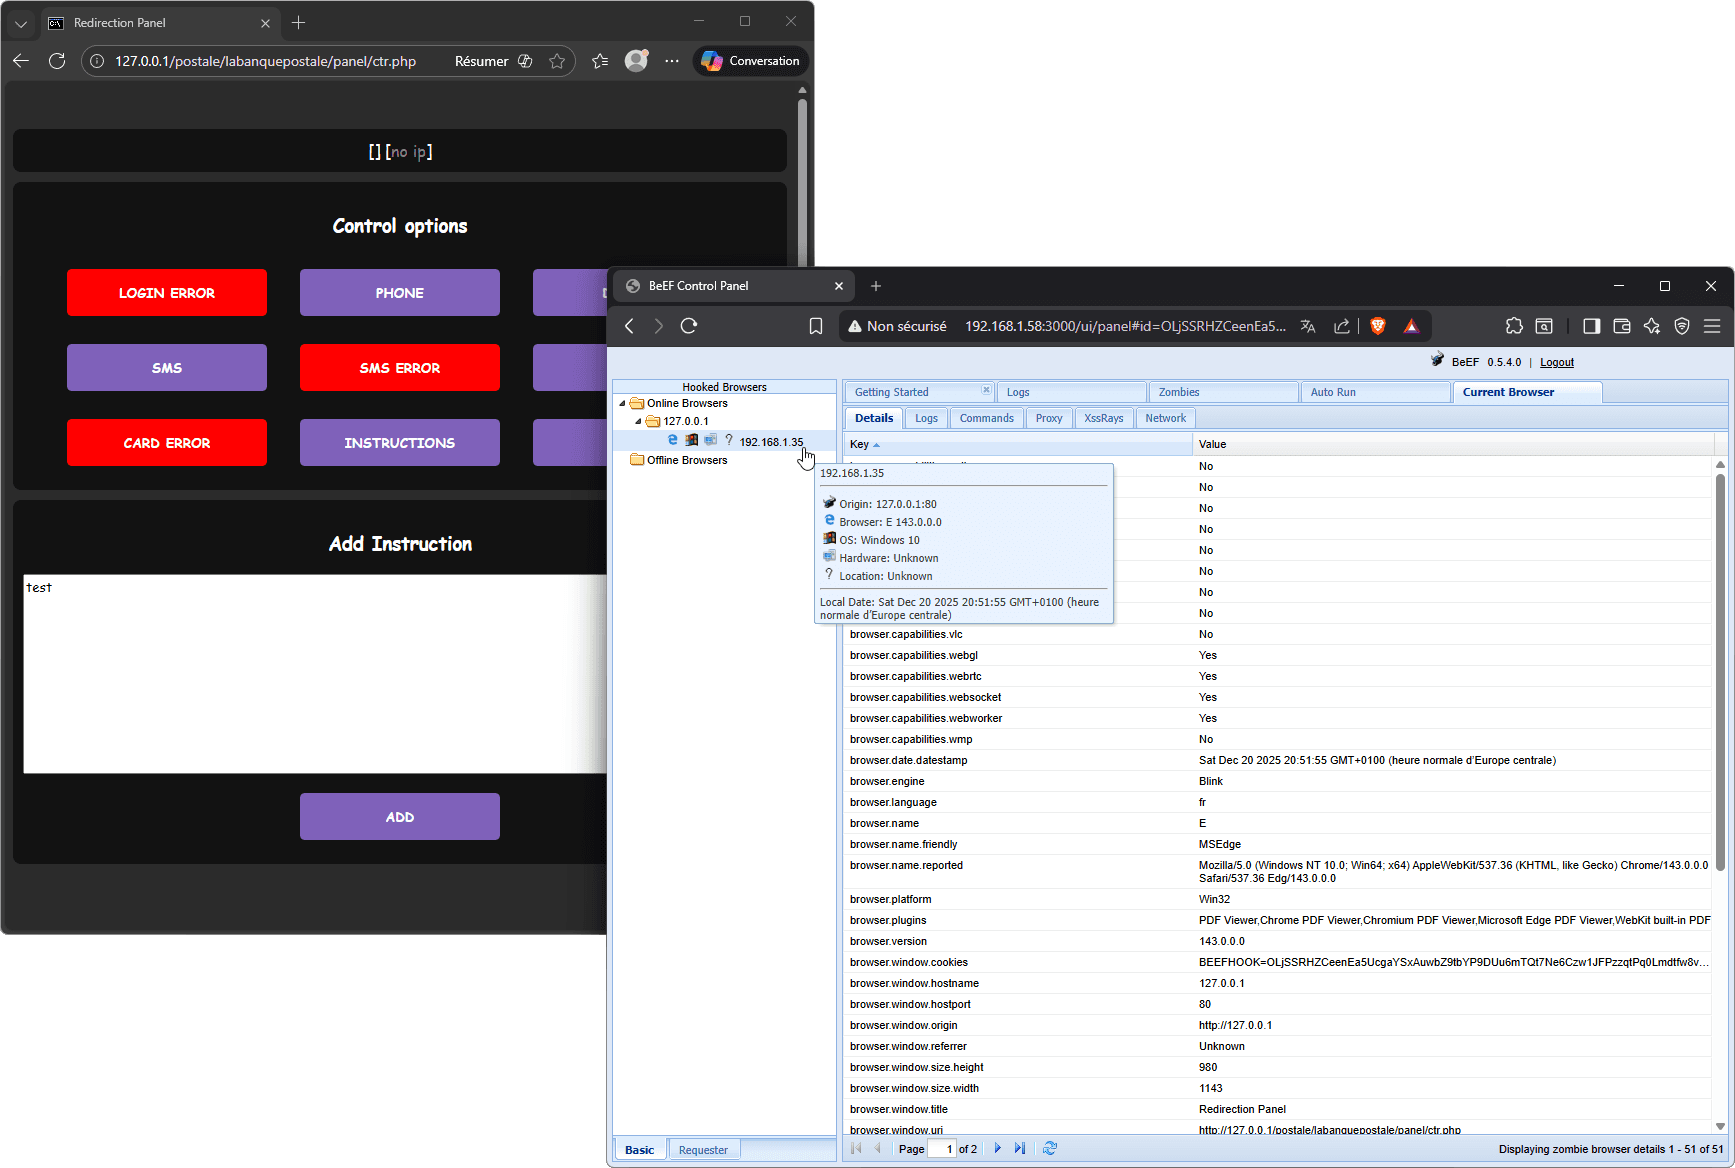Image resolution: width=1735 pixels, height=1168 pixels.
Task: Click the next page arrow in pager
Action: click(x=997, y=1149)
